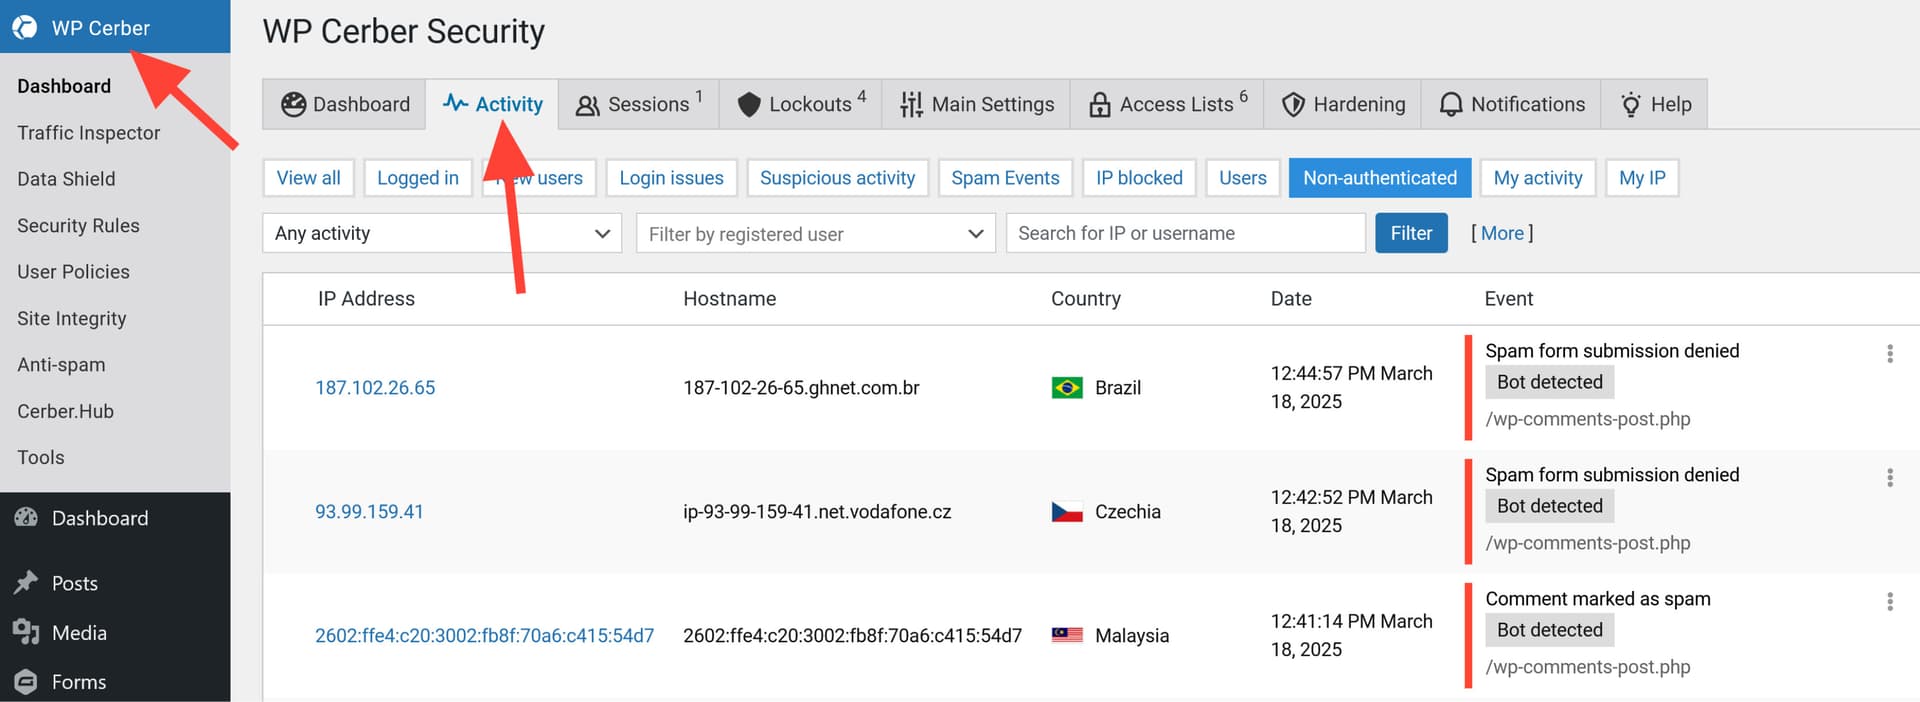
Task: Expand the Any activity dropdown
Action: (x=441, y=233)
